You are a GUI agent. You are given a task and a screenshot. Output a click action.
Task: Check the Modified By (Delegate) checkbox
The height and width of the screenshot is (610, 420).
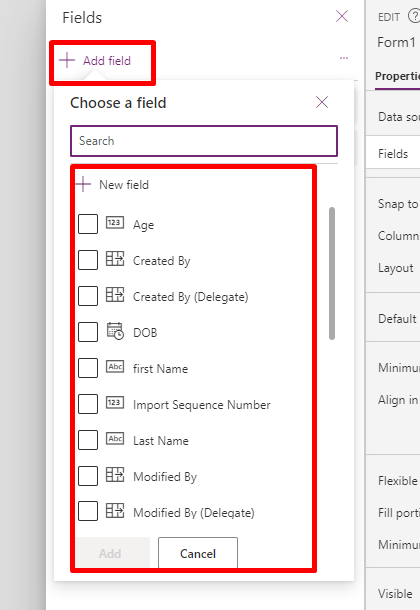click(88, 511)
